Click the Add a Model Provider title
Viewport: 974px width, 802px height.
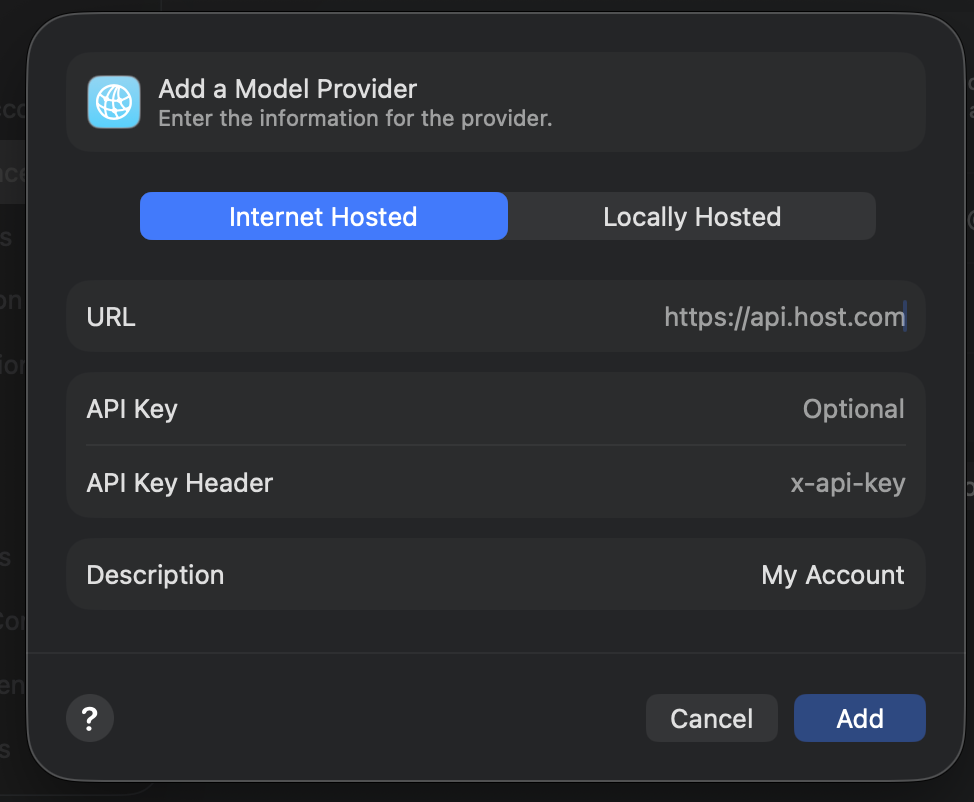[287, 88]
